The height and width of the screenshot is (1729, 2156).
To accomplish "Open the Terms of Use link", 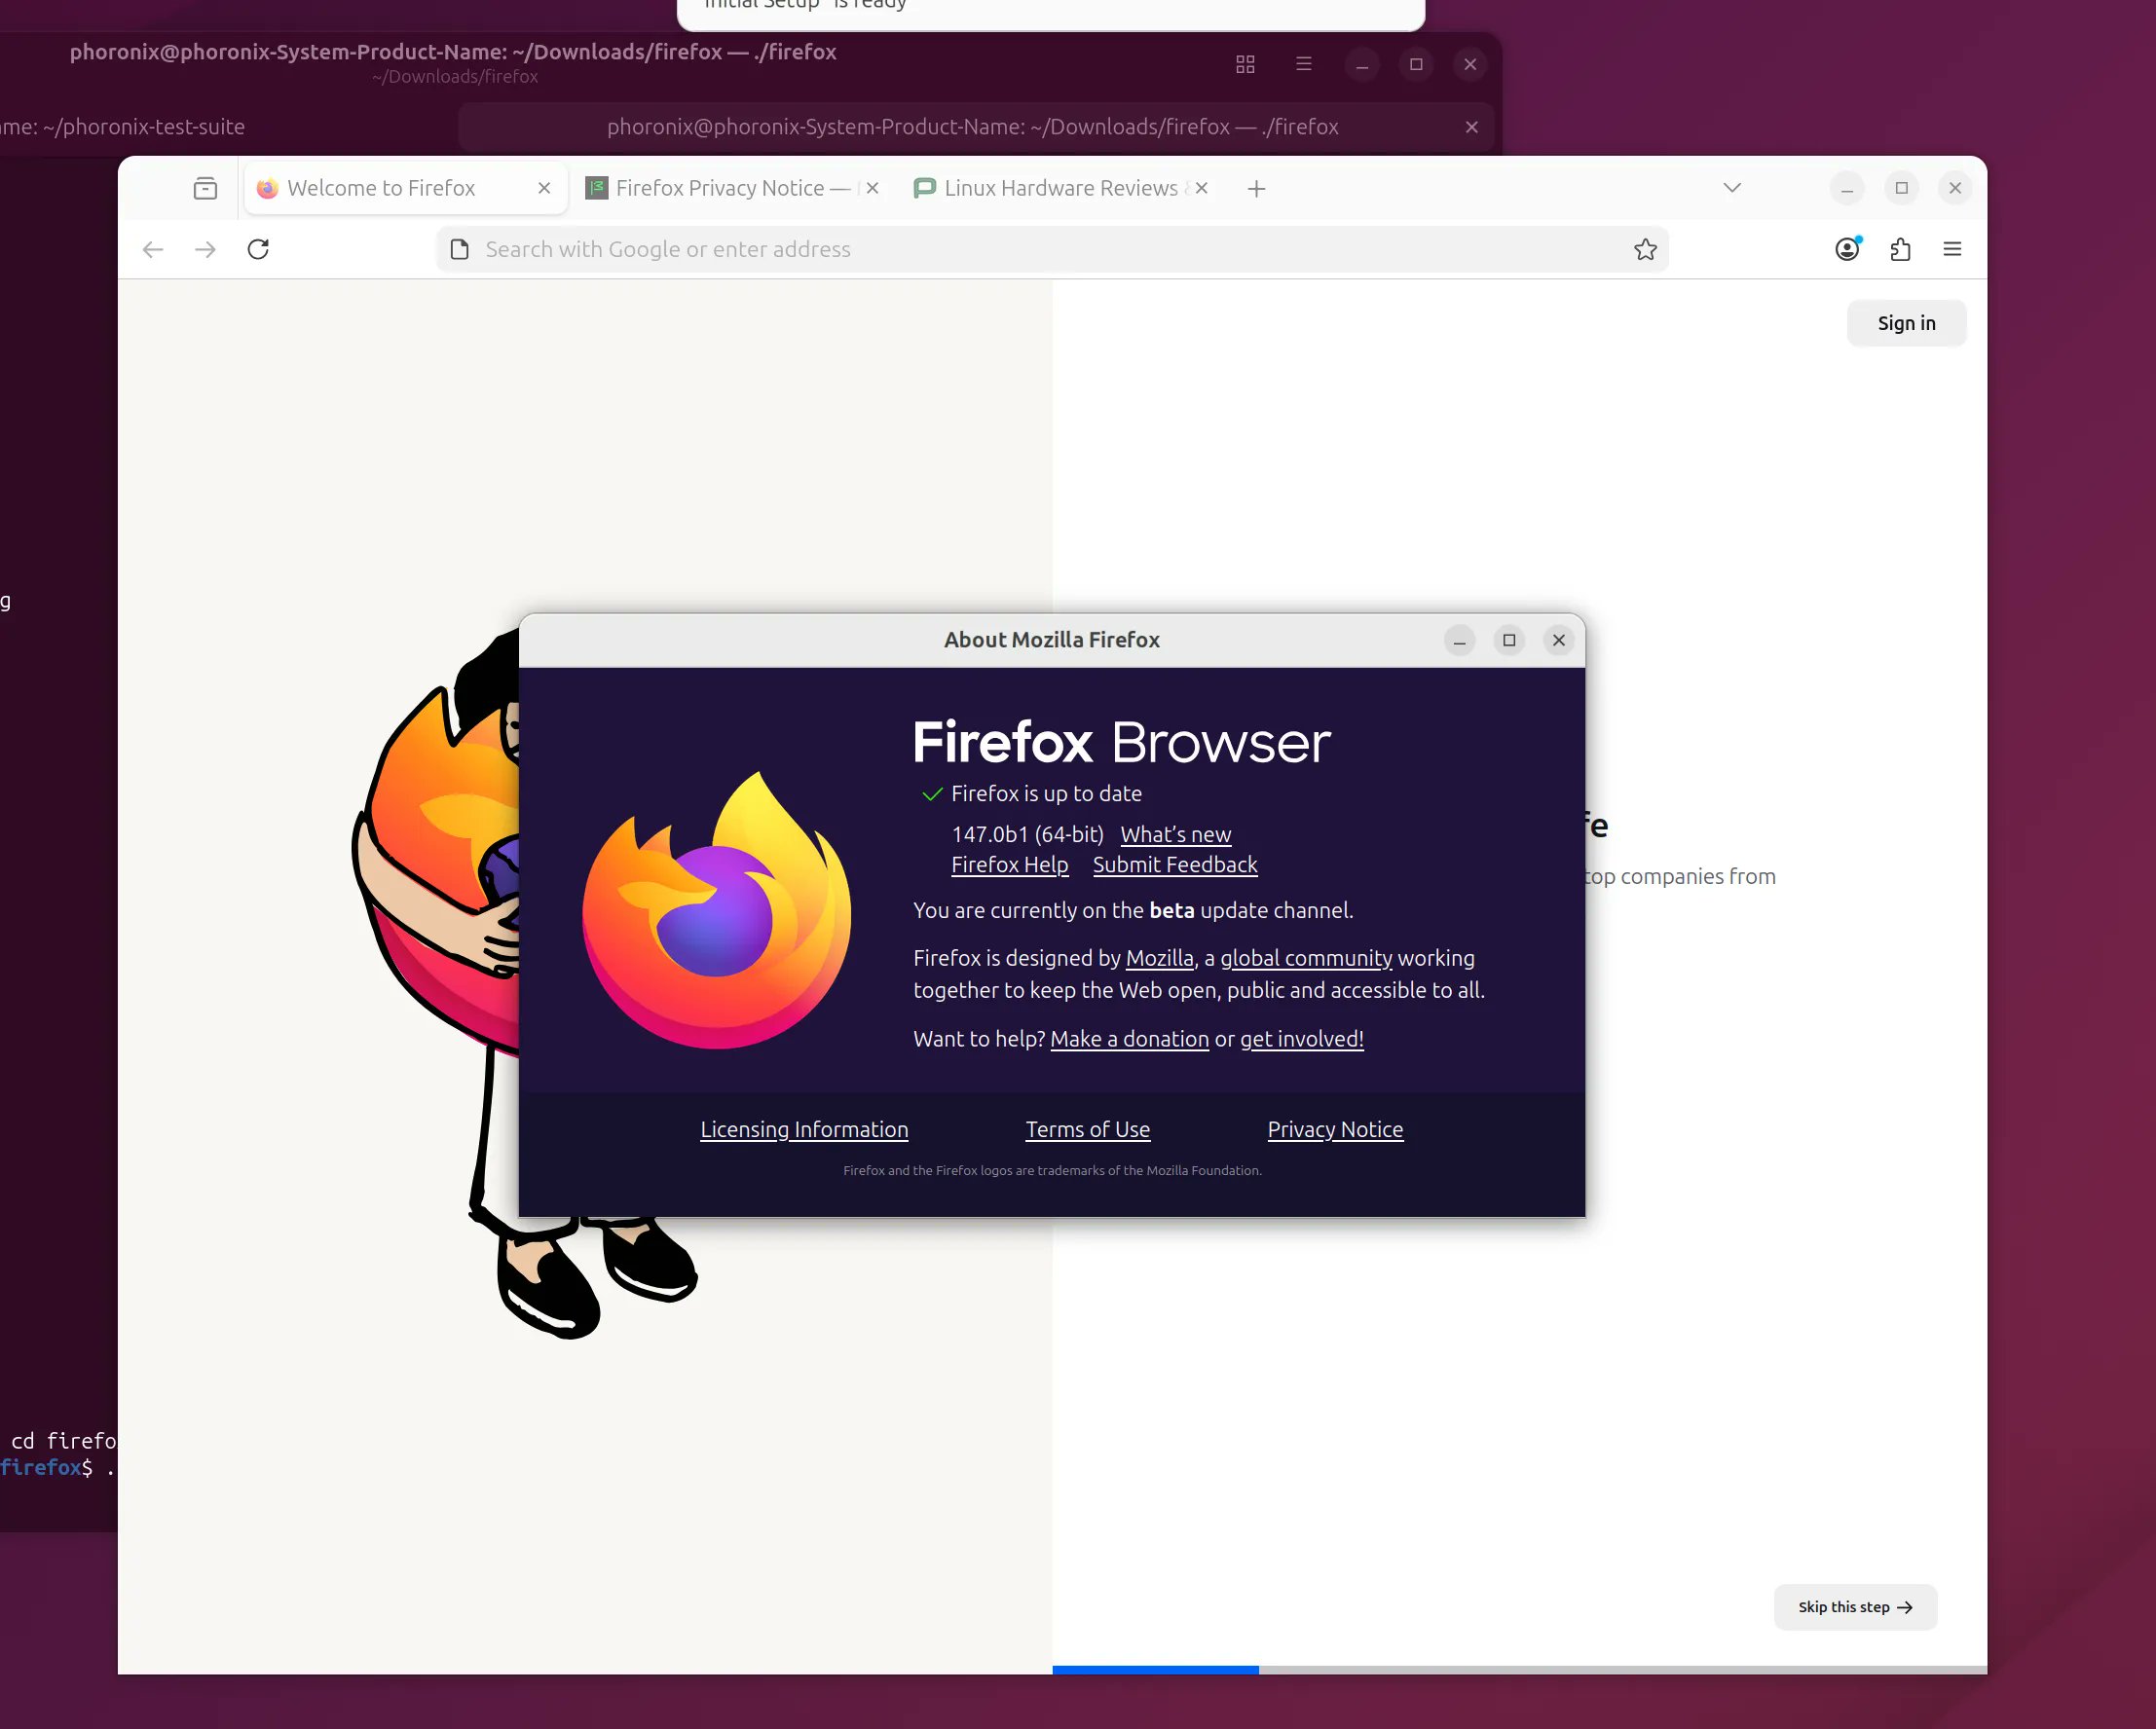I will point(1087,1129).
